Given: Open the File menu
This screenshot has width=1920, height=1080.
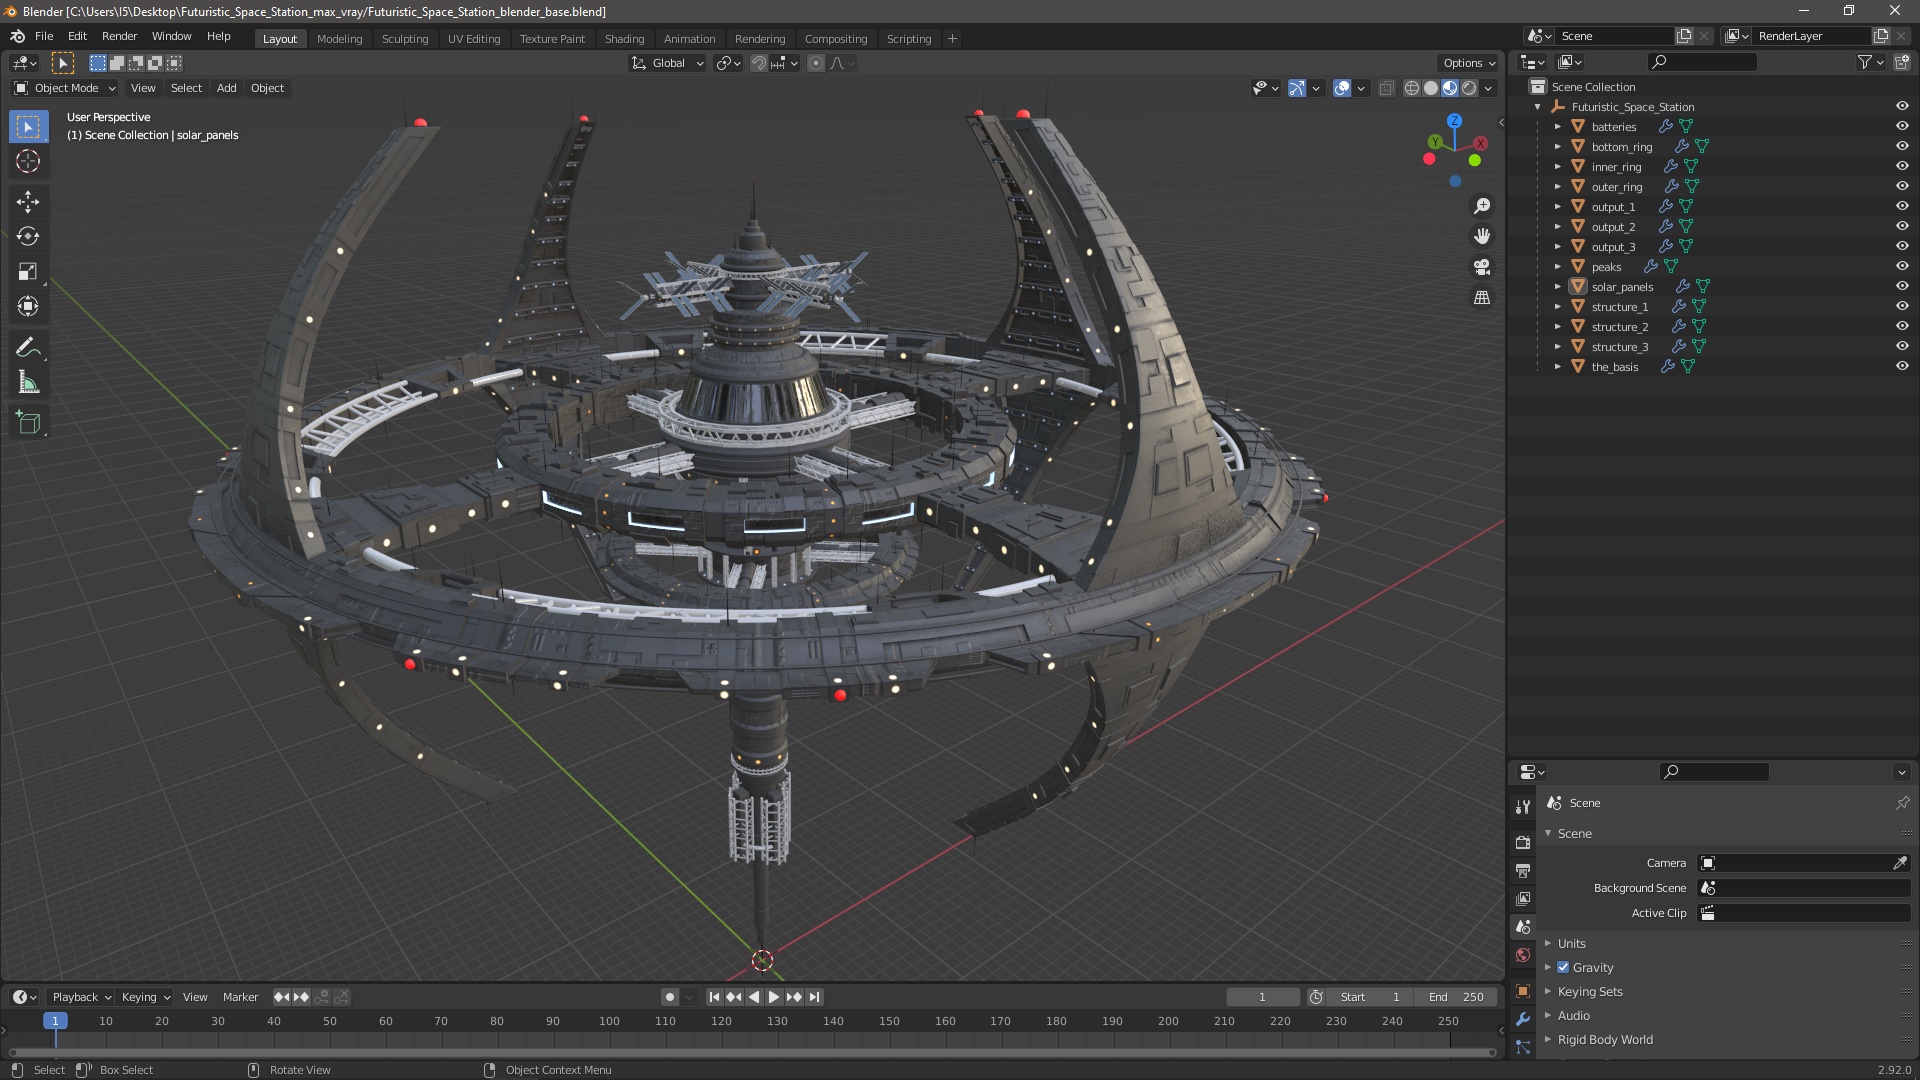Looking at the screenshot, I should [x=44, y=36].
